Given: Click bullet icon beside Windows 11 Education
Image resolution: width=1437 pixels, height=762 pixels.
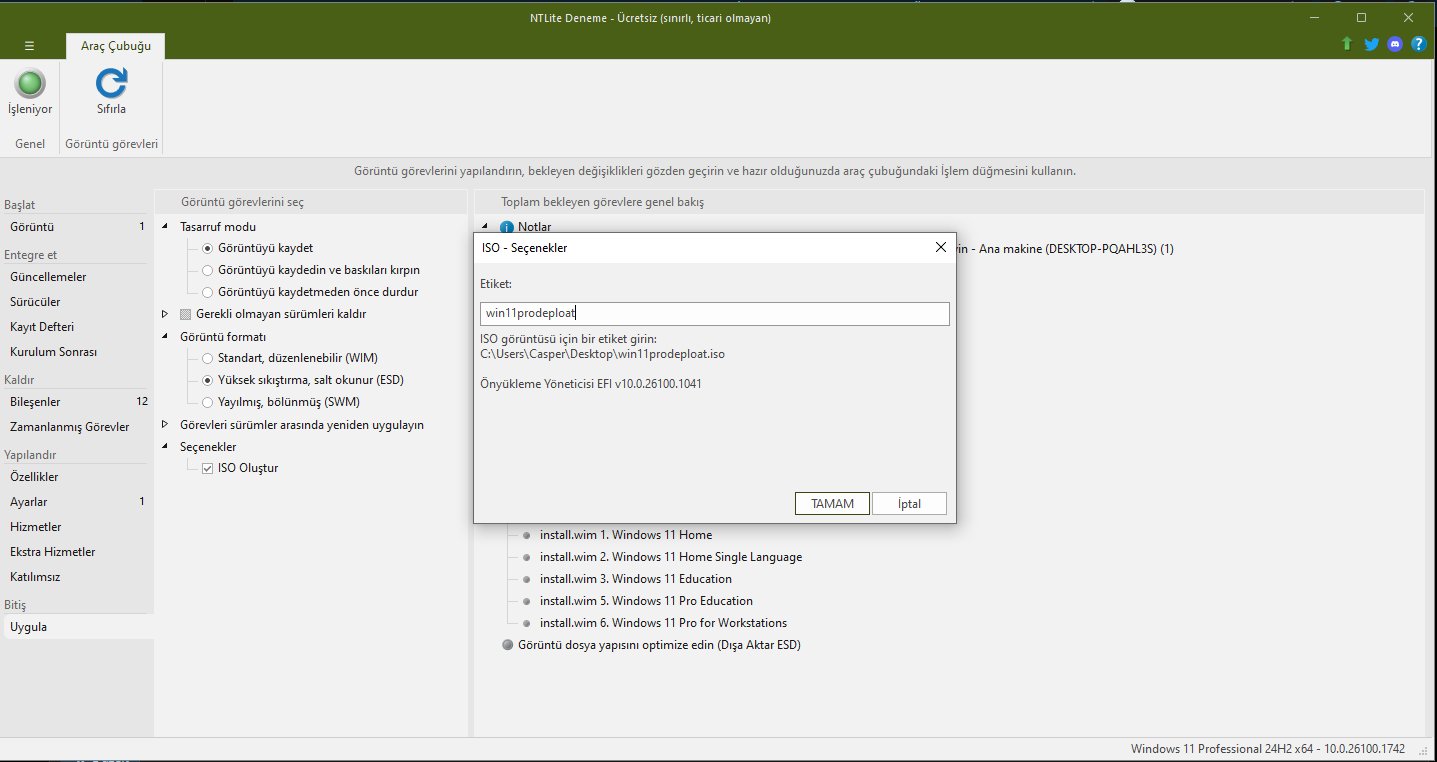Looking at the screenshot, I should (527, 579).
